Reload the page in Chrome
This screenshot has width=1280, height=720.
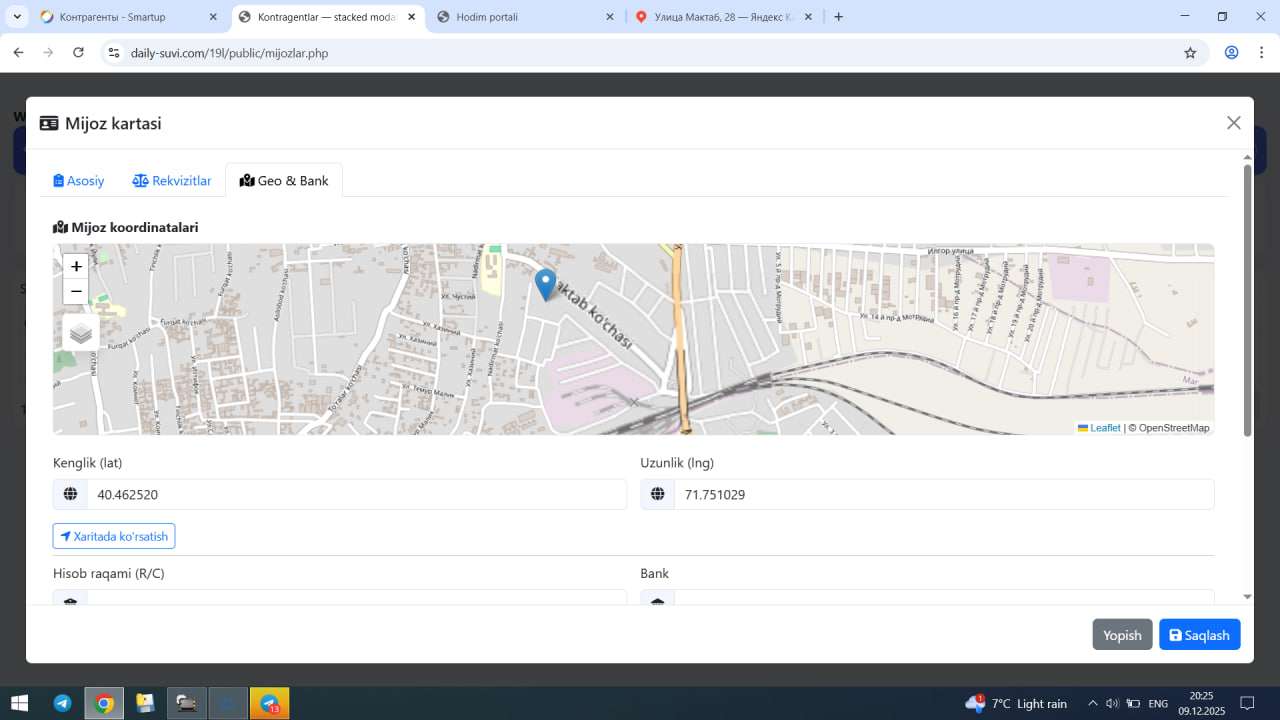pyautogui.click(x=79, y=53)
